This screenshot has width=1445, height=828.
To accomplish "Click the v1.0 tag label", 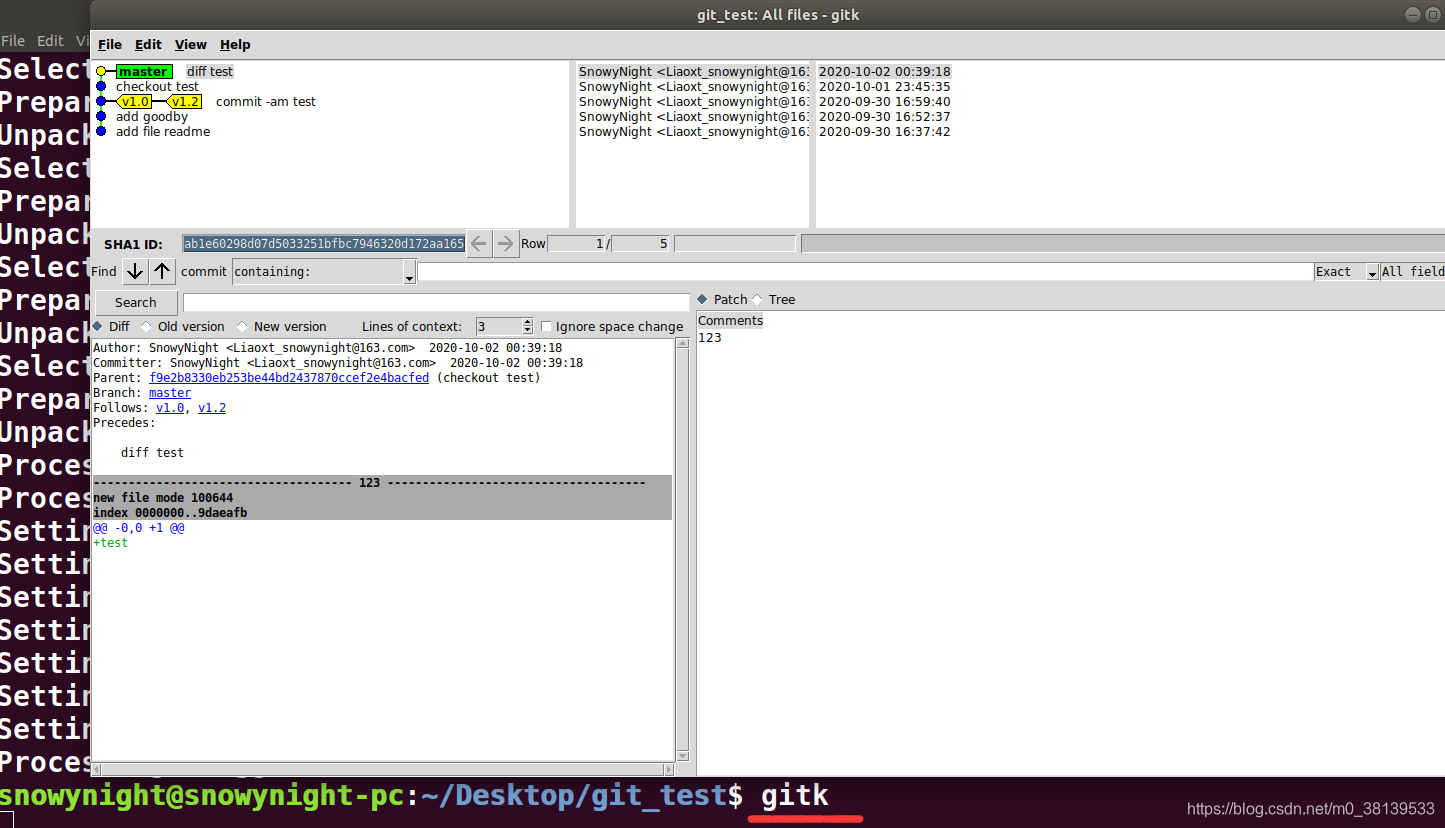I will tap(135, 102).
